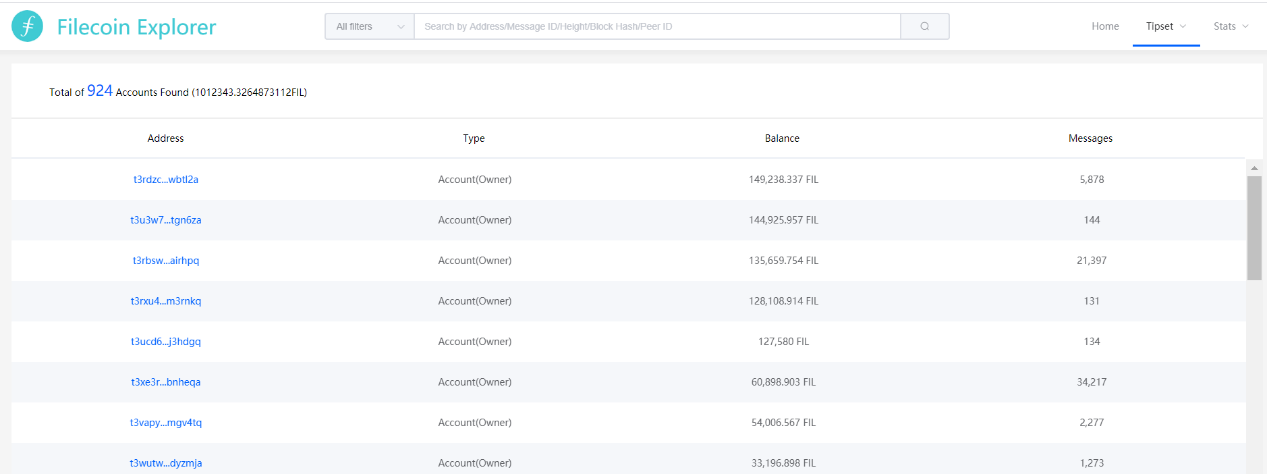The image size is (1267, 474).
Task: Open the Tipset menu
Action: (x=1166, y=26)
